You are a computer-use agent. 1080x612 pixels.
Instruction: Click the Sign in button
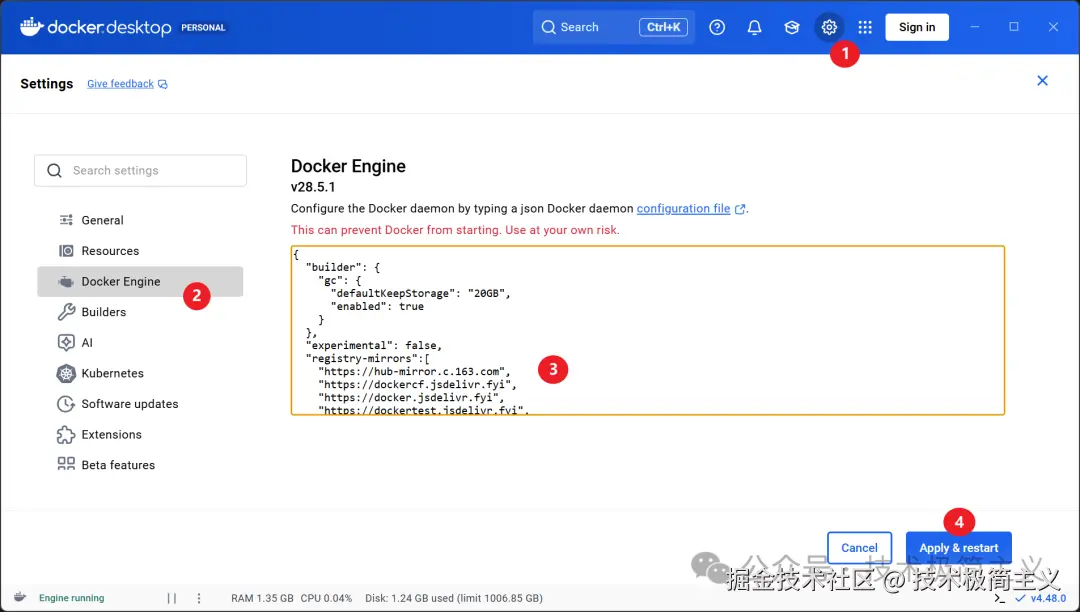(917, 28)
